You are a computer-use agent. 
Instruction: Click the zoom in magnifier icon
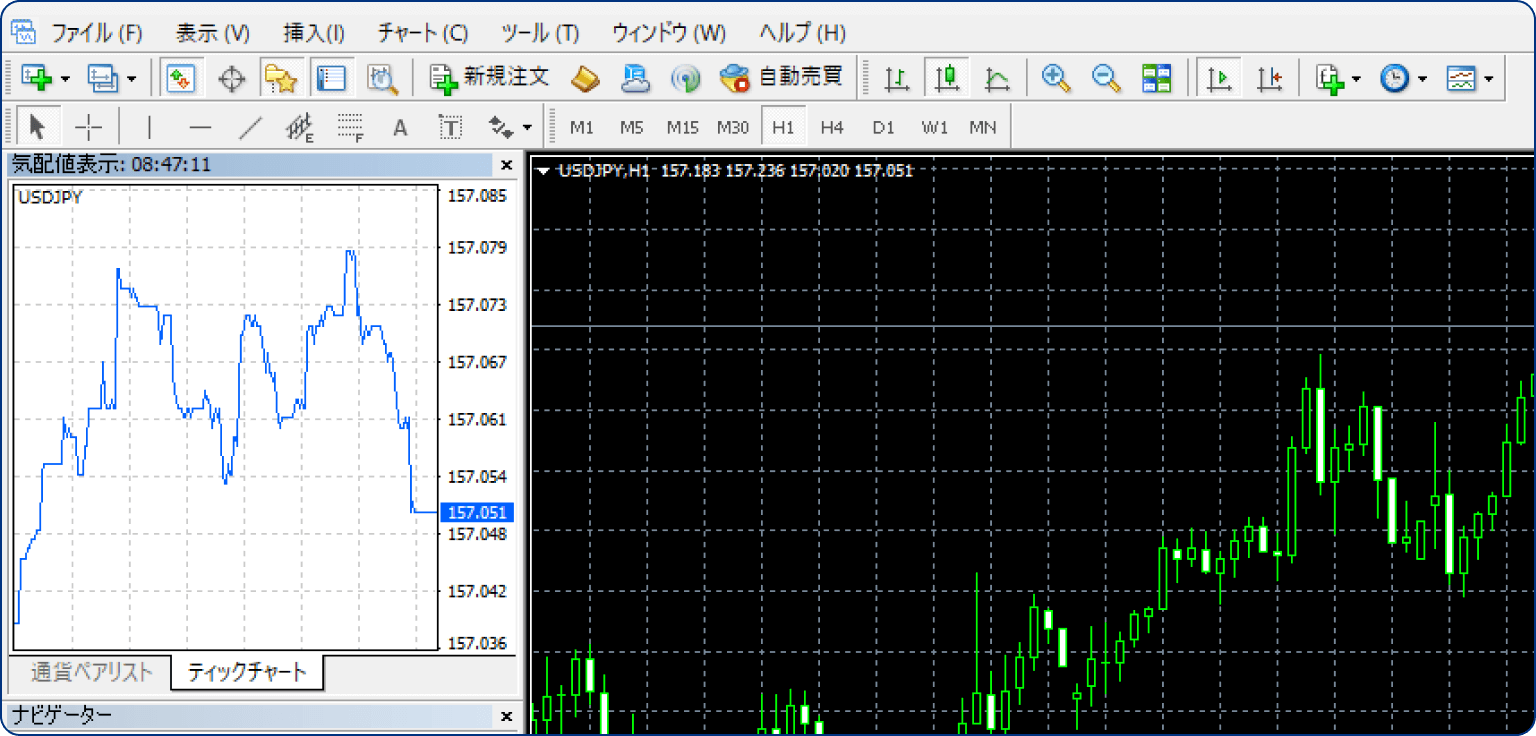tap(1055, 78)
